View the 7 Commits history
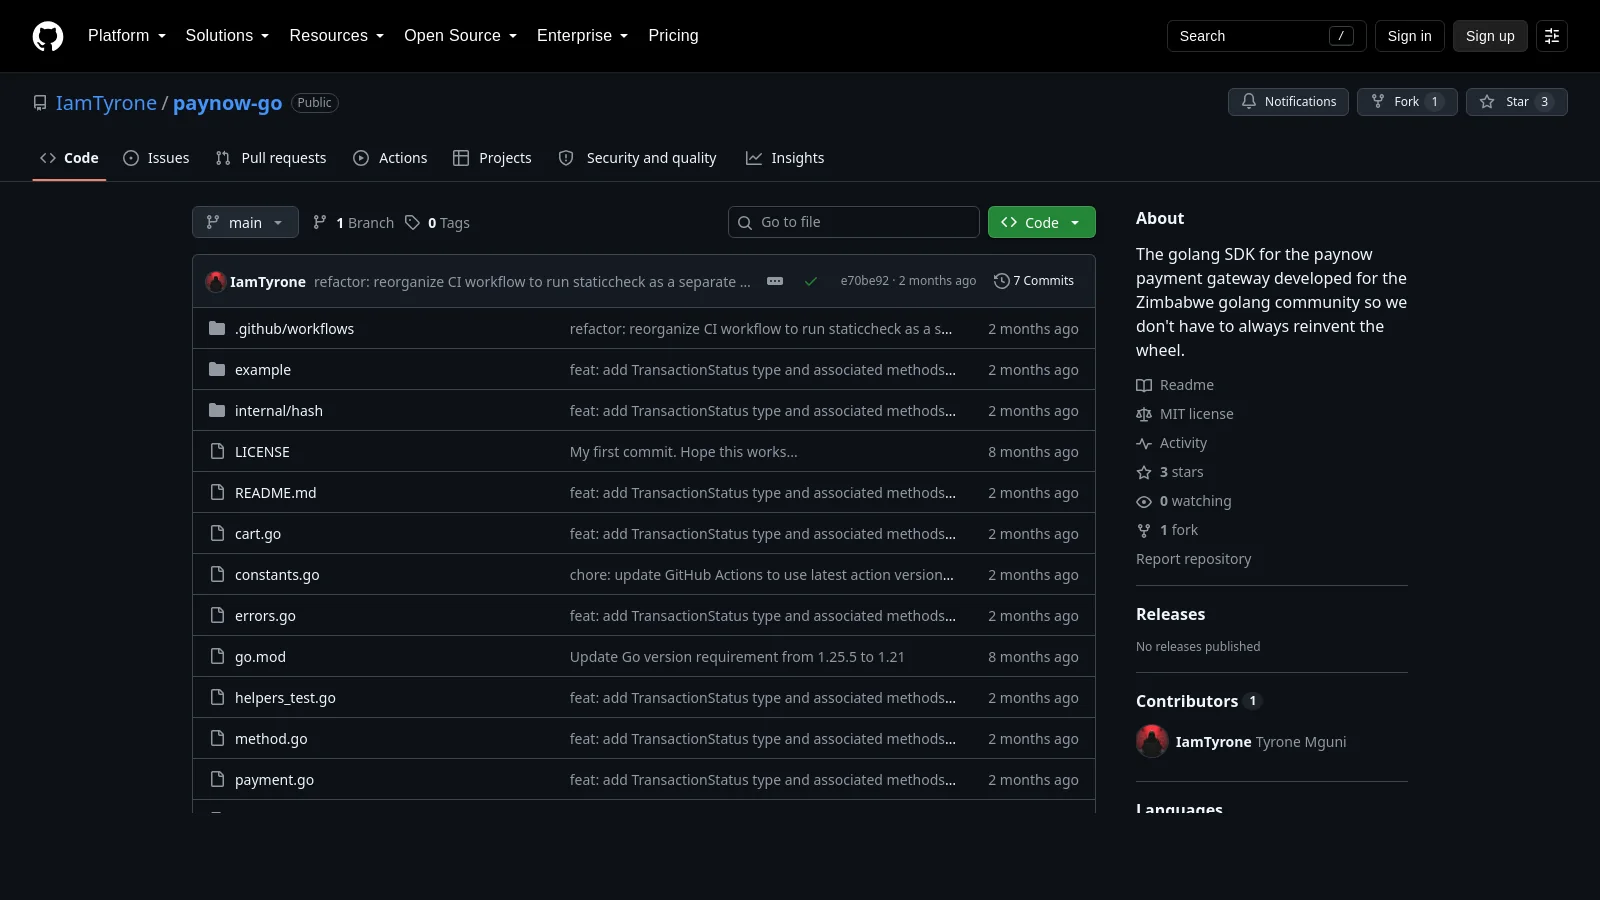Viewport: 1600px width, 900px height. (x=1034, y=281)
